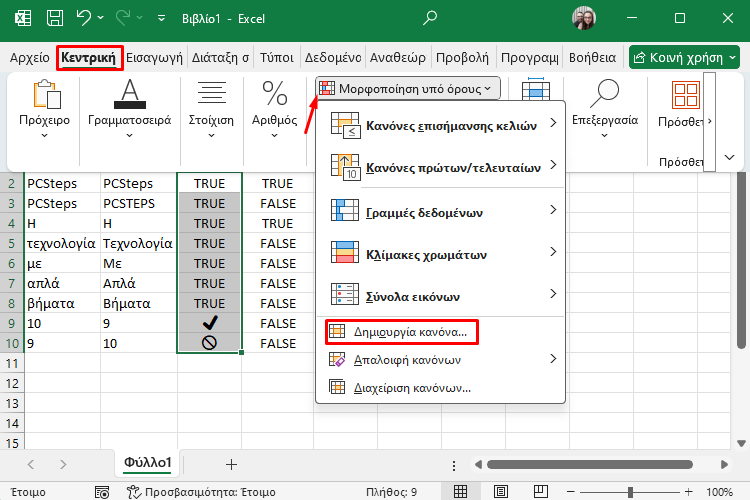Open the Αριθμός number format group
This screenshot has width=750, height=500.
[x=275, y=110]
